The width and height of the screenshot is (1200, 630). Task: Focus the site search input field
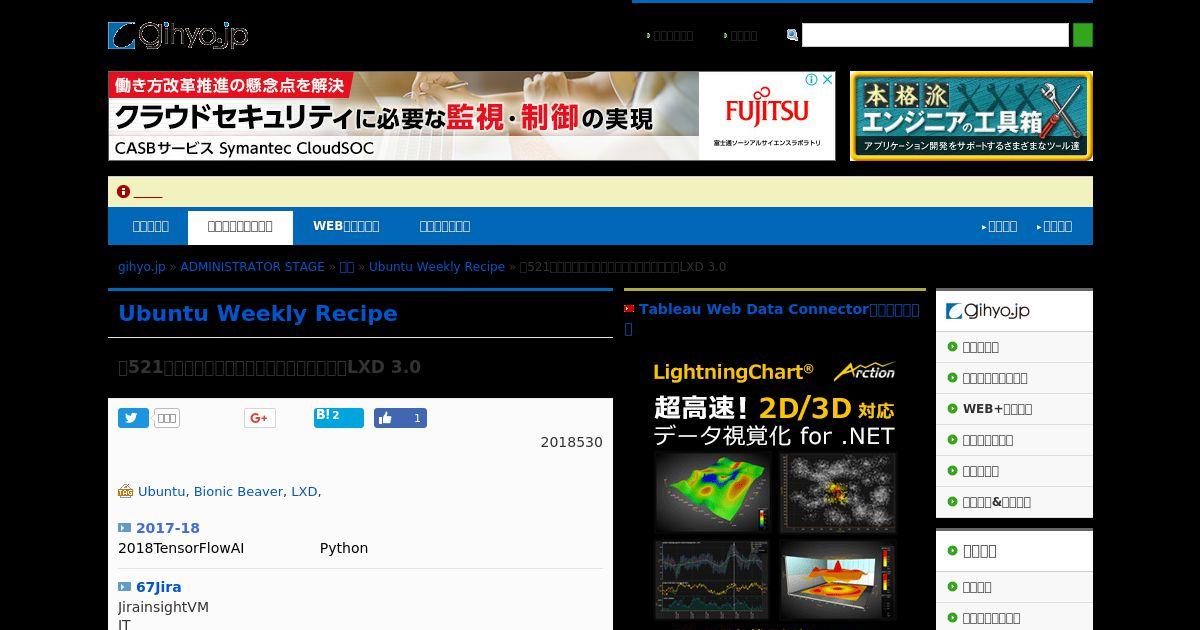pyautogui.click(x=935, y=35)
